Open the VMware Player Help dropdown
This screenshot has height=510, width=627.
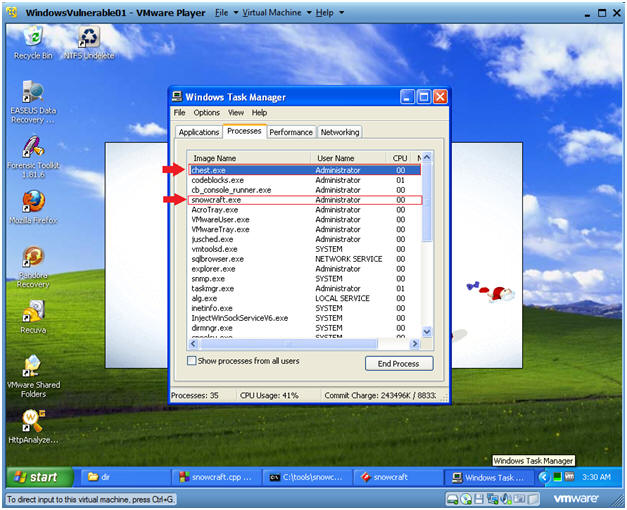pos(330,13)
